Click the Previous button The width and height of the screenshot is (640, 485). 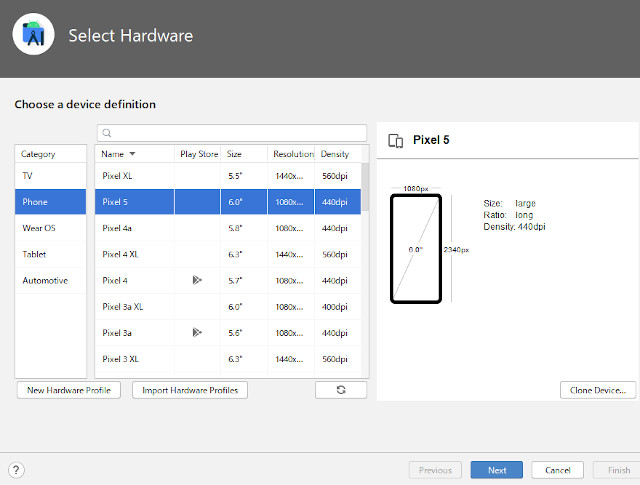coord(435,470)
